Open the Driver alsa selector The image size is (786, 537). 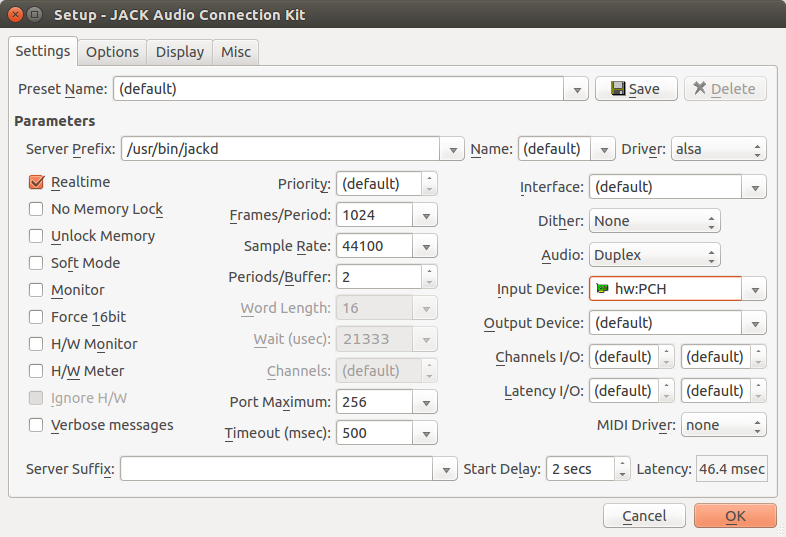[x=719, y=149]
